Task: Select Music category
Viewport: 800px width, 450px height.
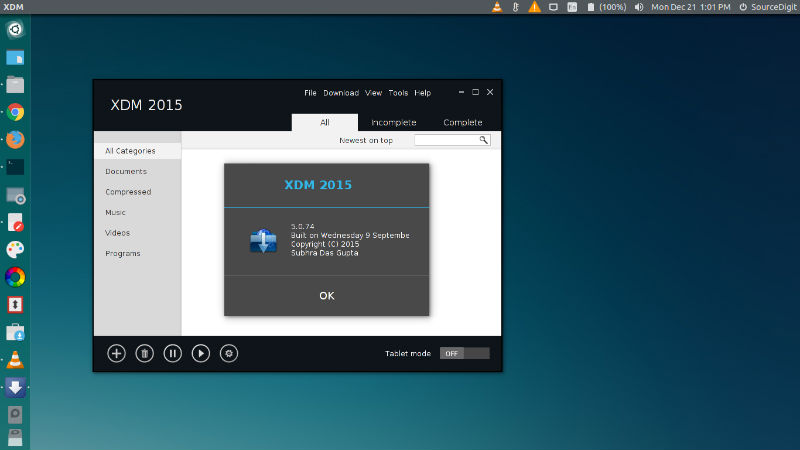Action: (x=115, y=212)
